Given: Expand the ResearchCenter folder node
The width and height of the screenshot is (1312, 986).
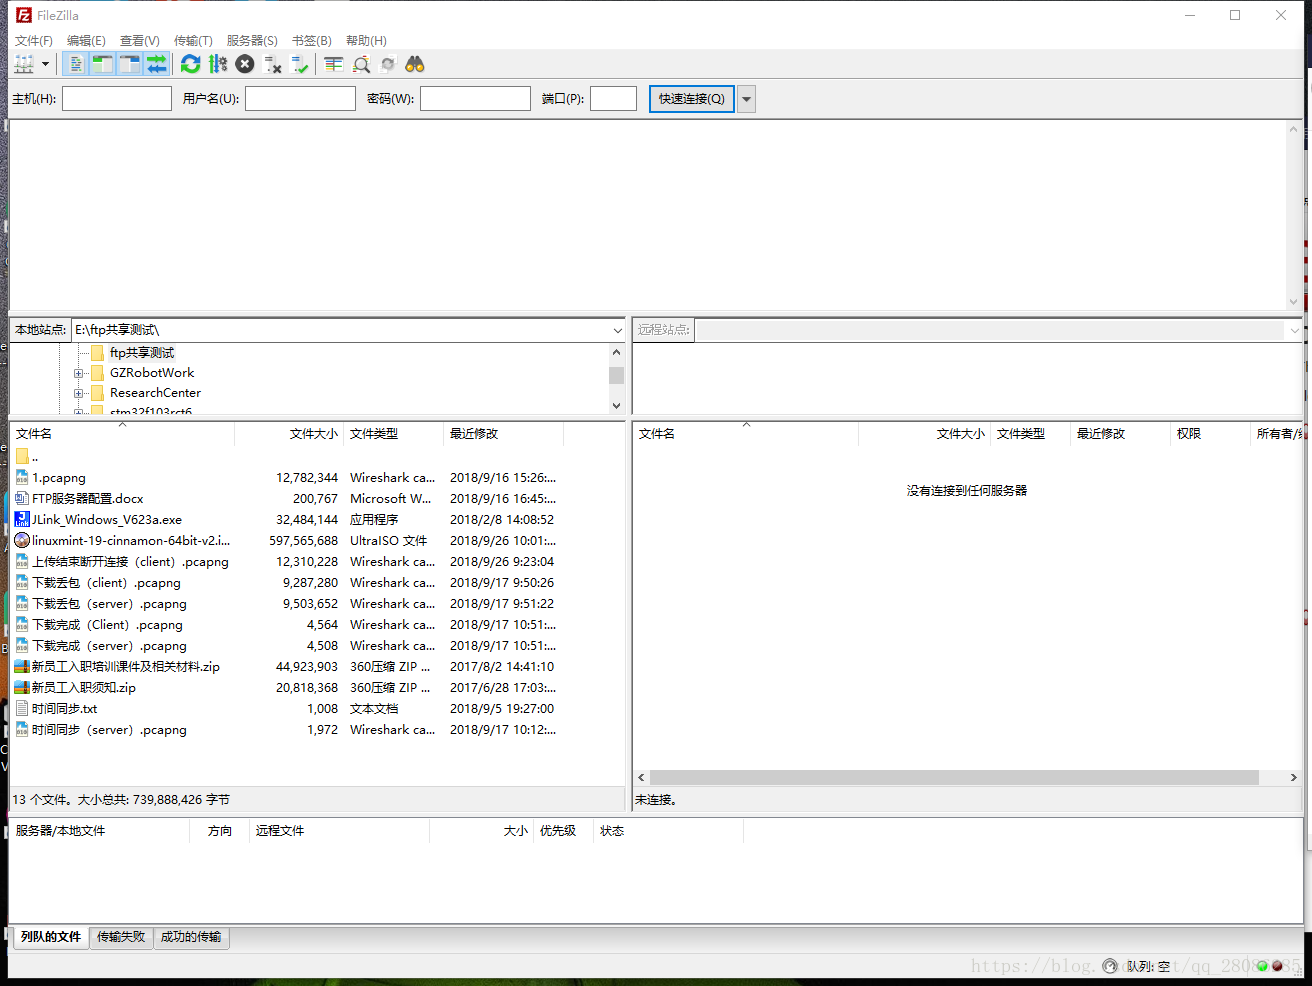Looking at the screenshot, I should pos(78,393).
